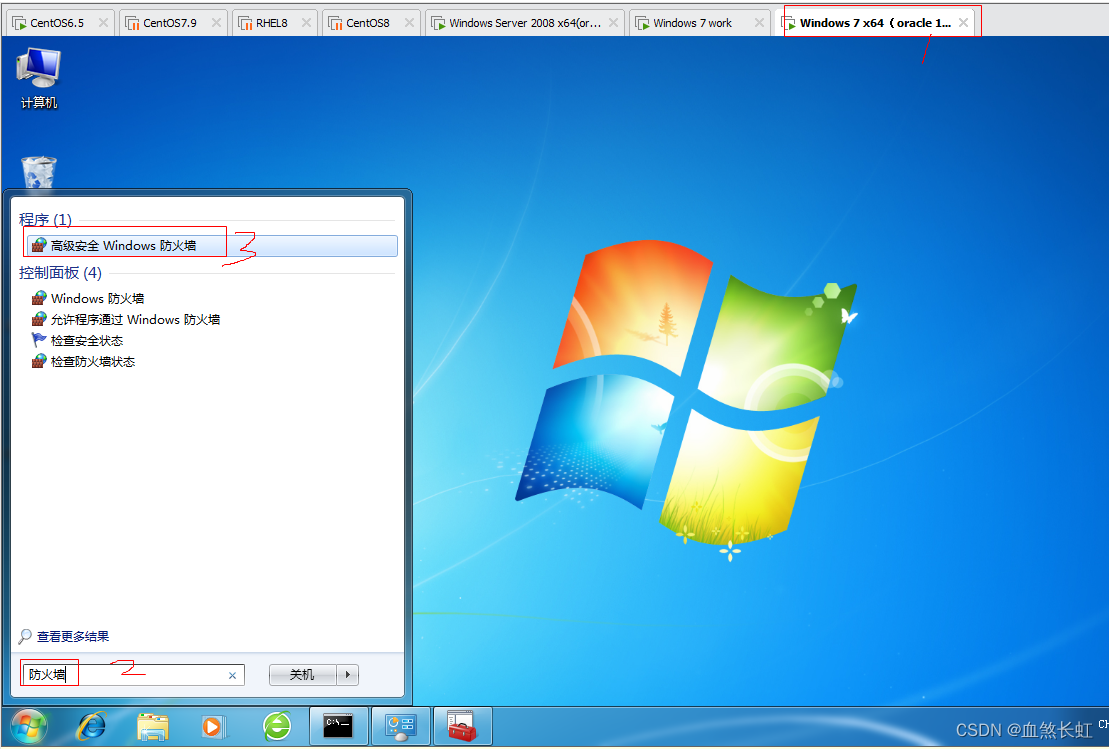This screenshot has width=1109, height=749.
Task: Click 查看更多结果 link
Action: pos(73,637)
